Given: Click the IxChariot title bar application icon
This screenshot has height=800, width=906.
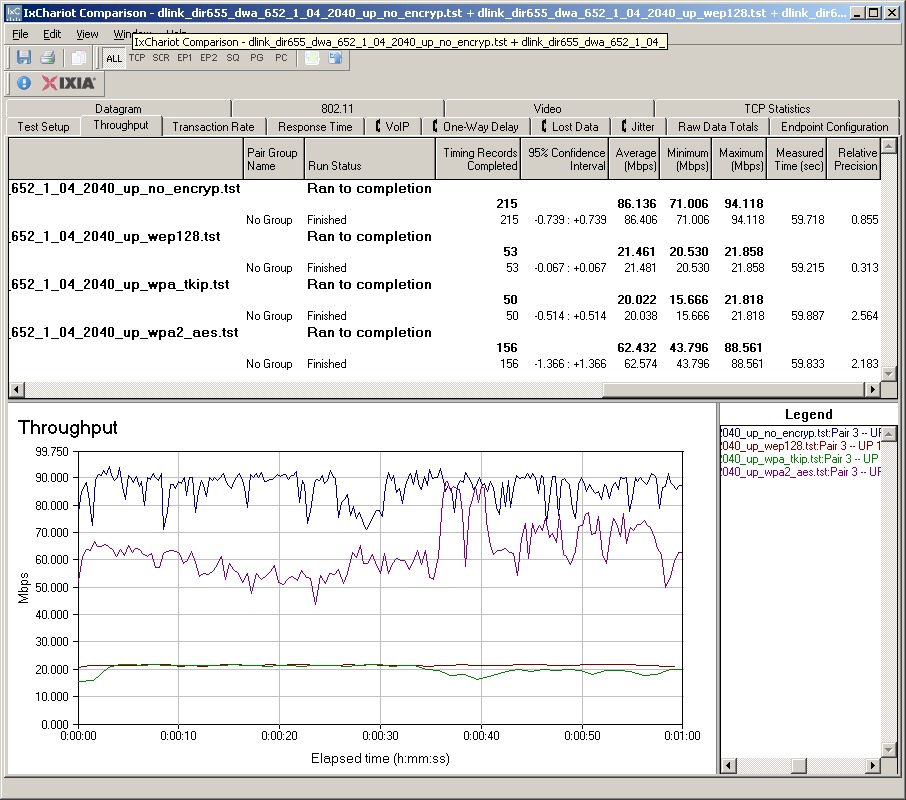Looking at the screenshot, I should coord(13,13).
